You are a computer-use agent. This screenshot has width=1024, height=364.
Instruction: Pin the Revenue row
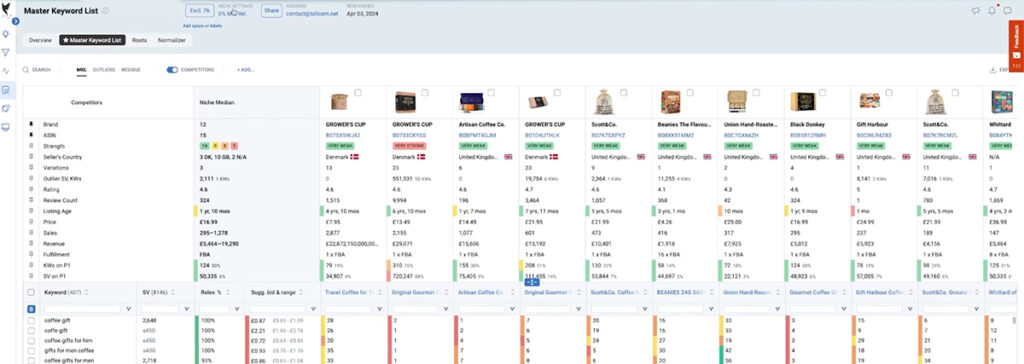(x=31, y=244)
